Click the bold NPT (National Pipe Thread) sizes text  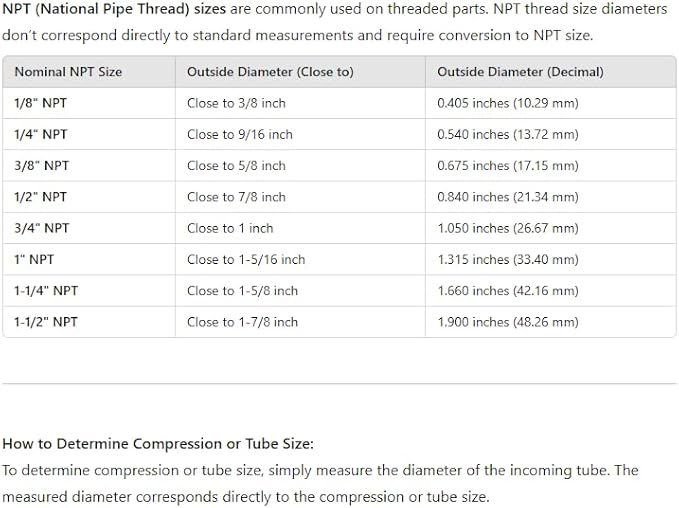[x=114, y=9]
